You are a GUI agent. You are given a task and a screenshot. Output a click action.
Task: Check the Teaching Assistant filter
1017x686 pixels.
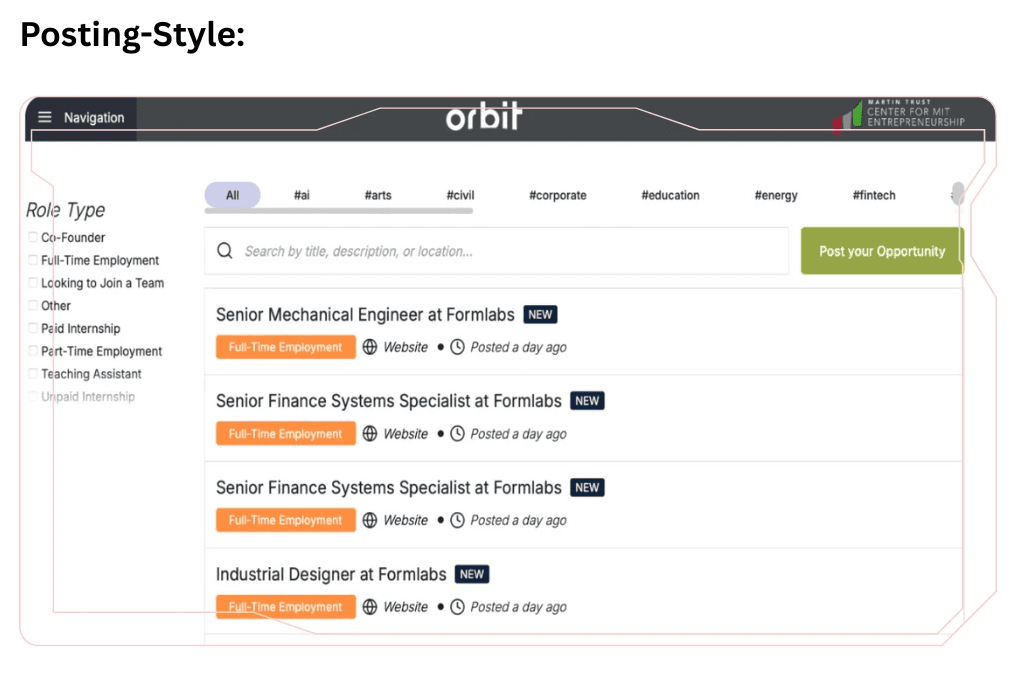pyautogui.click(x=33, y=373)
